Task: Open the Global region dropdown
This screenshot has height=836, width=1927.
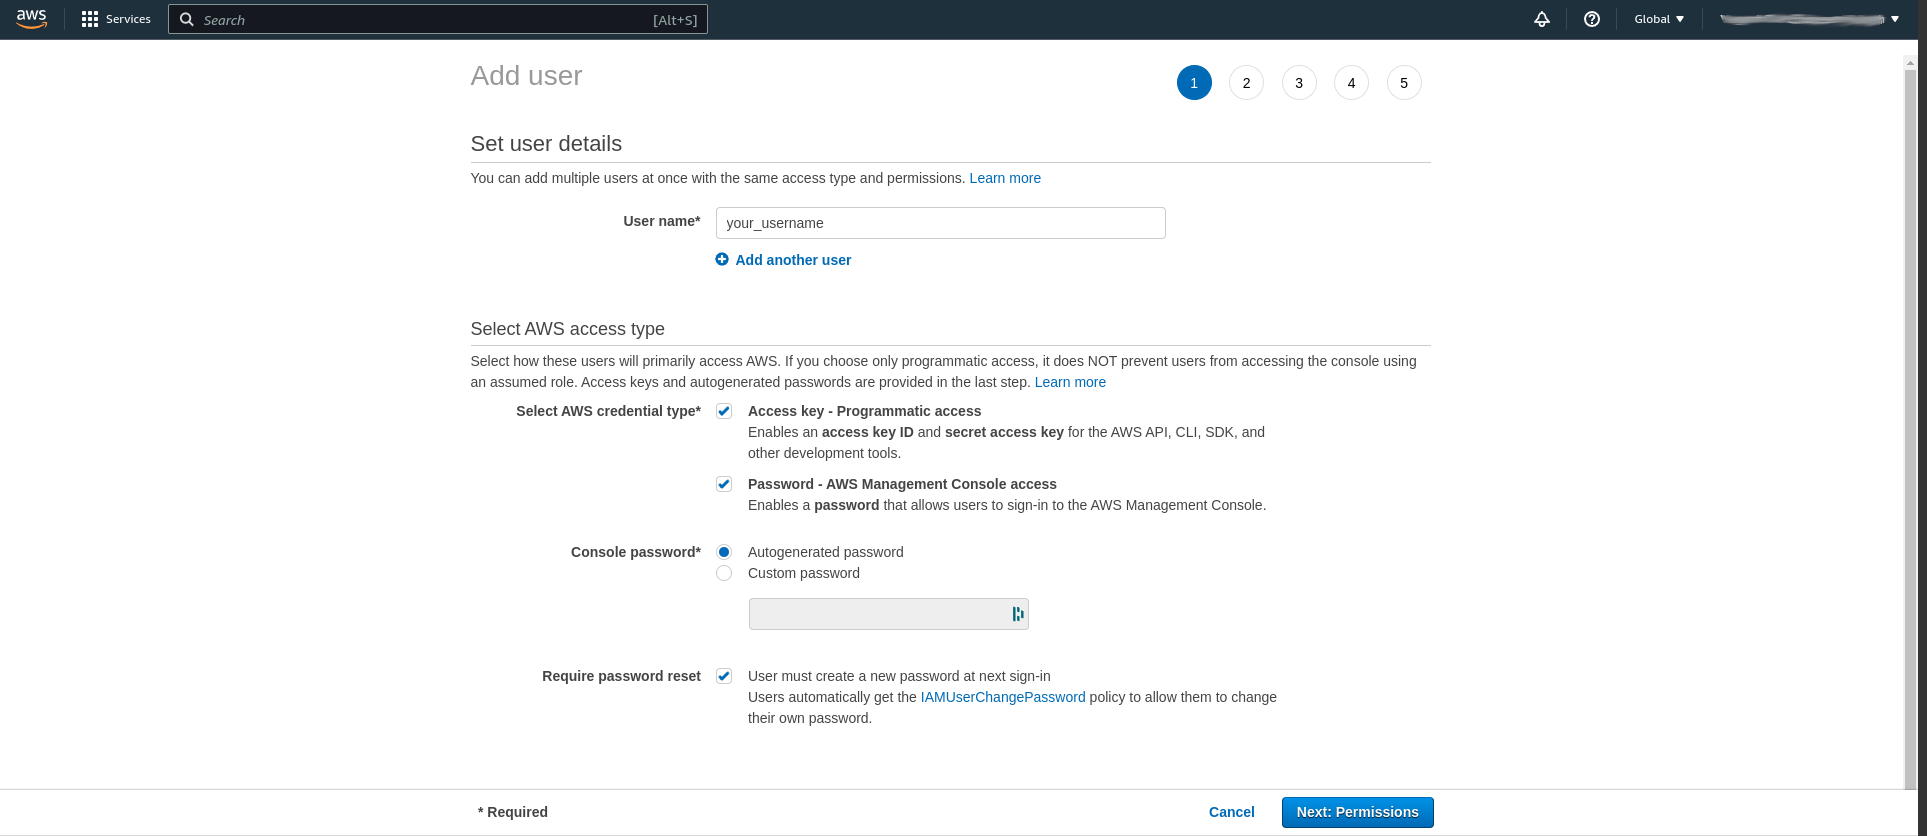Action: coord(1659,19)
